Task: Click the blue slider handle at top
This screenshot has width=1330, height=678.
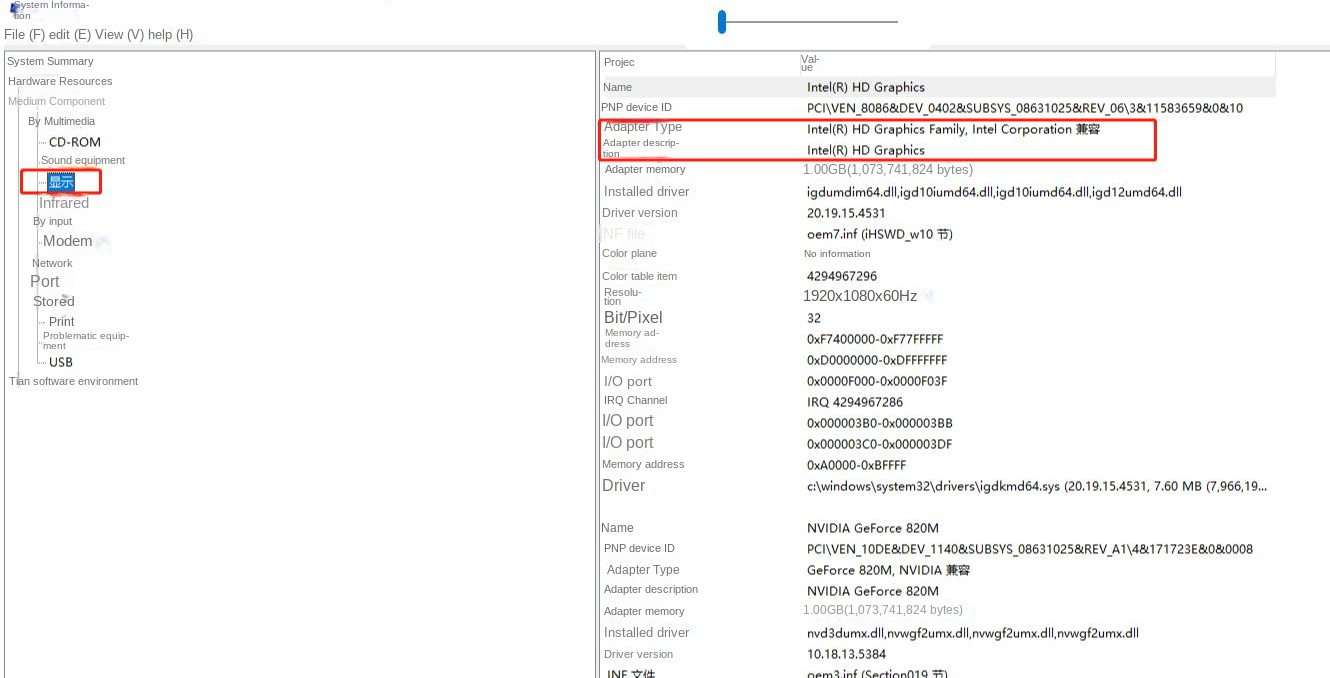Action: [x=722, y=21]
